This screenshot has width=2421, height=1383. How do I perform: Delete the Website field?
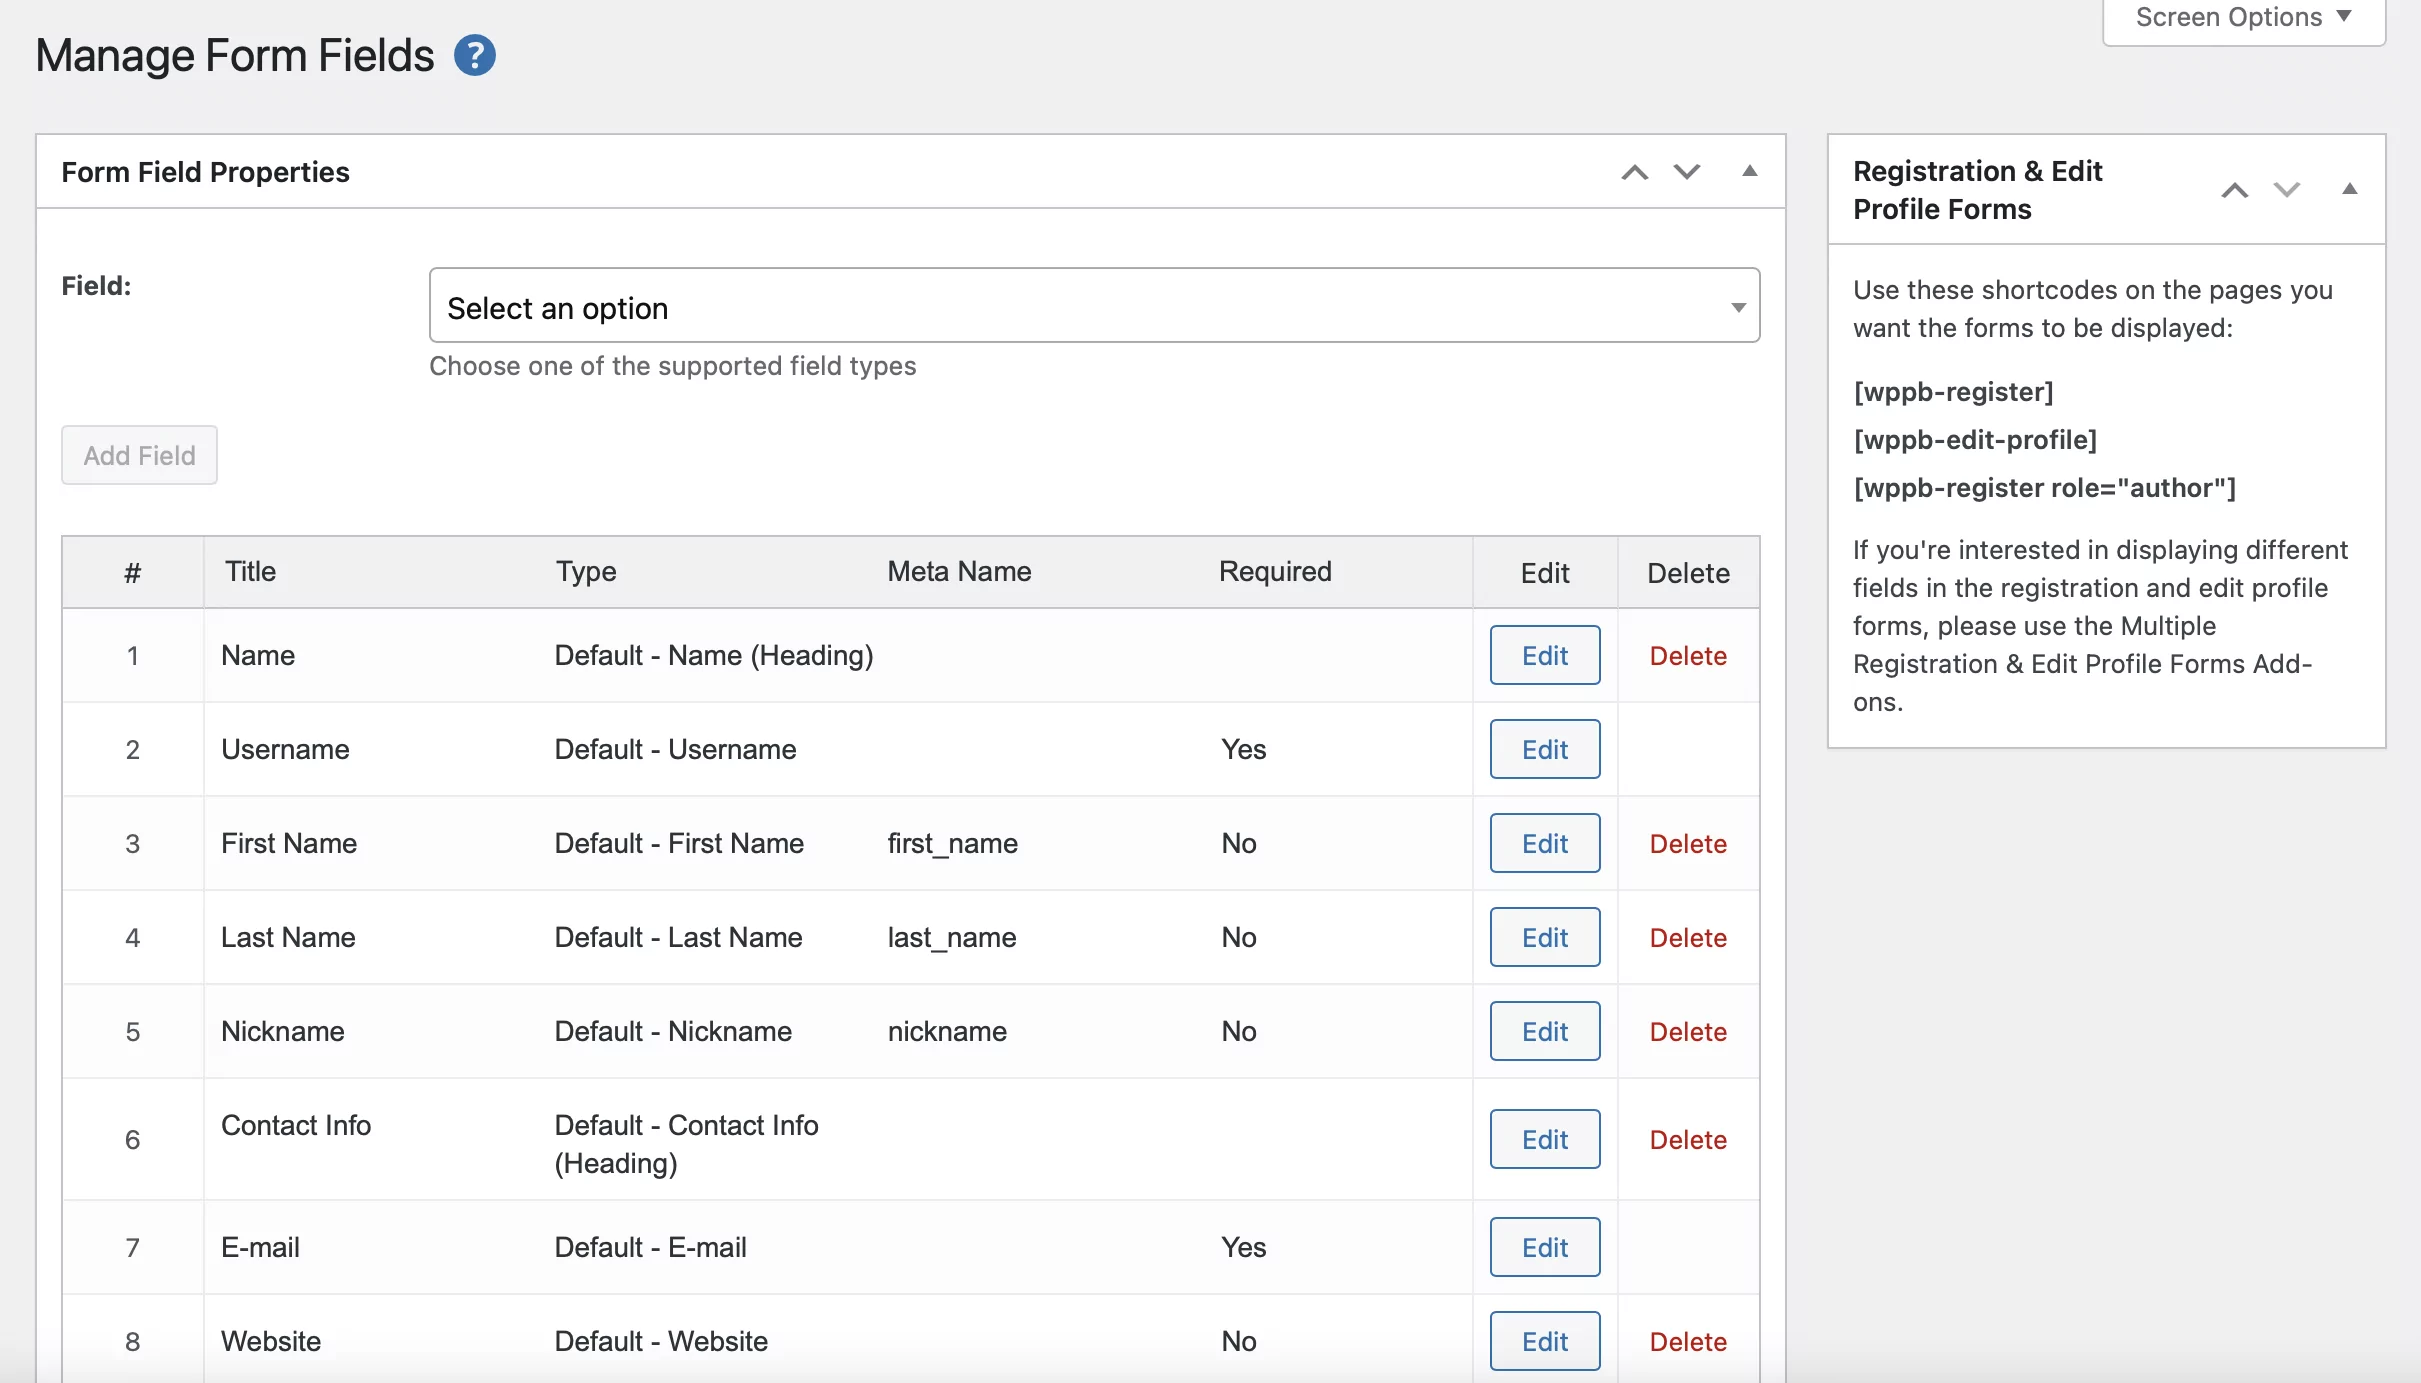coord(1687,1342)
